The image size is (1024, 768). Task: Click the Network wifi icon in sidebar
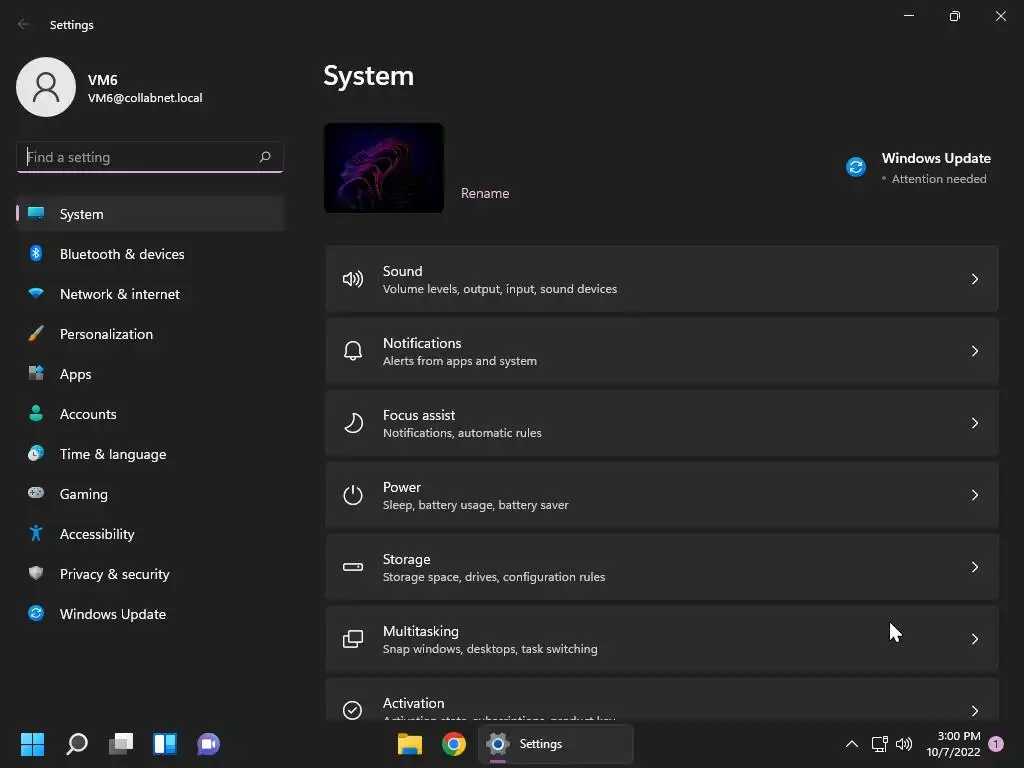(x=36, y=293)
